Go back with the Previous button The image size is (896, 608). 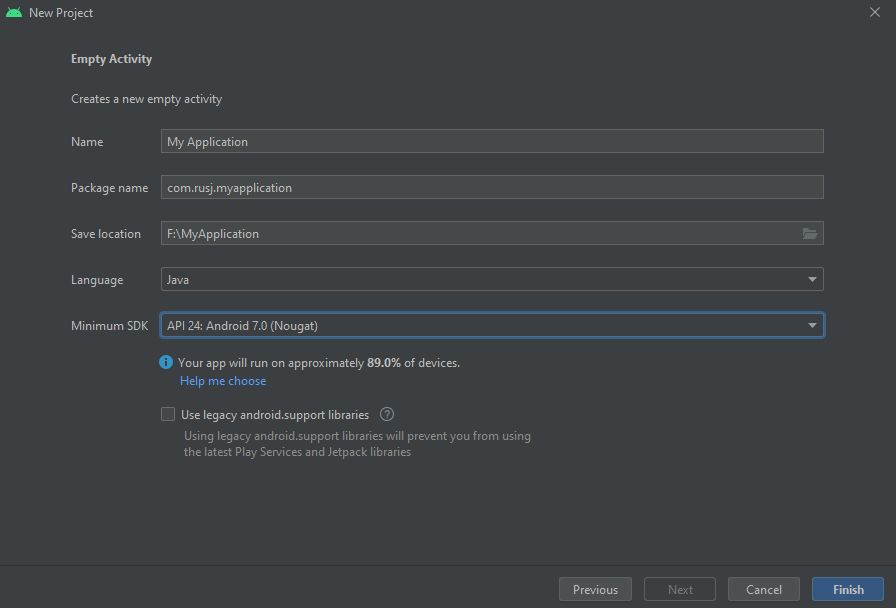(x=595, y=590)
